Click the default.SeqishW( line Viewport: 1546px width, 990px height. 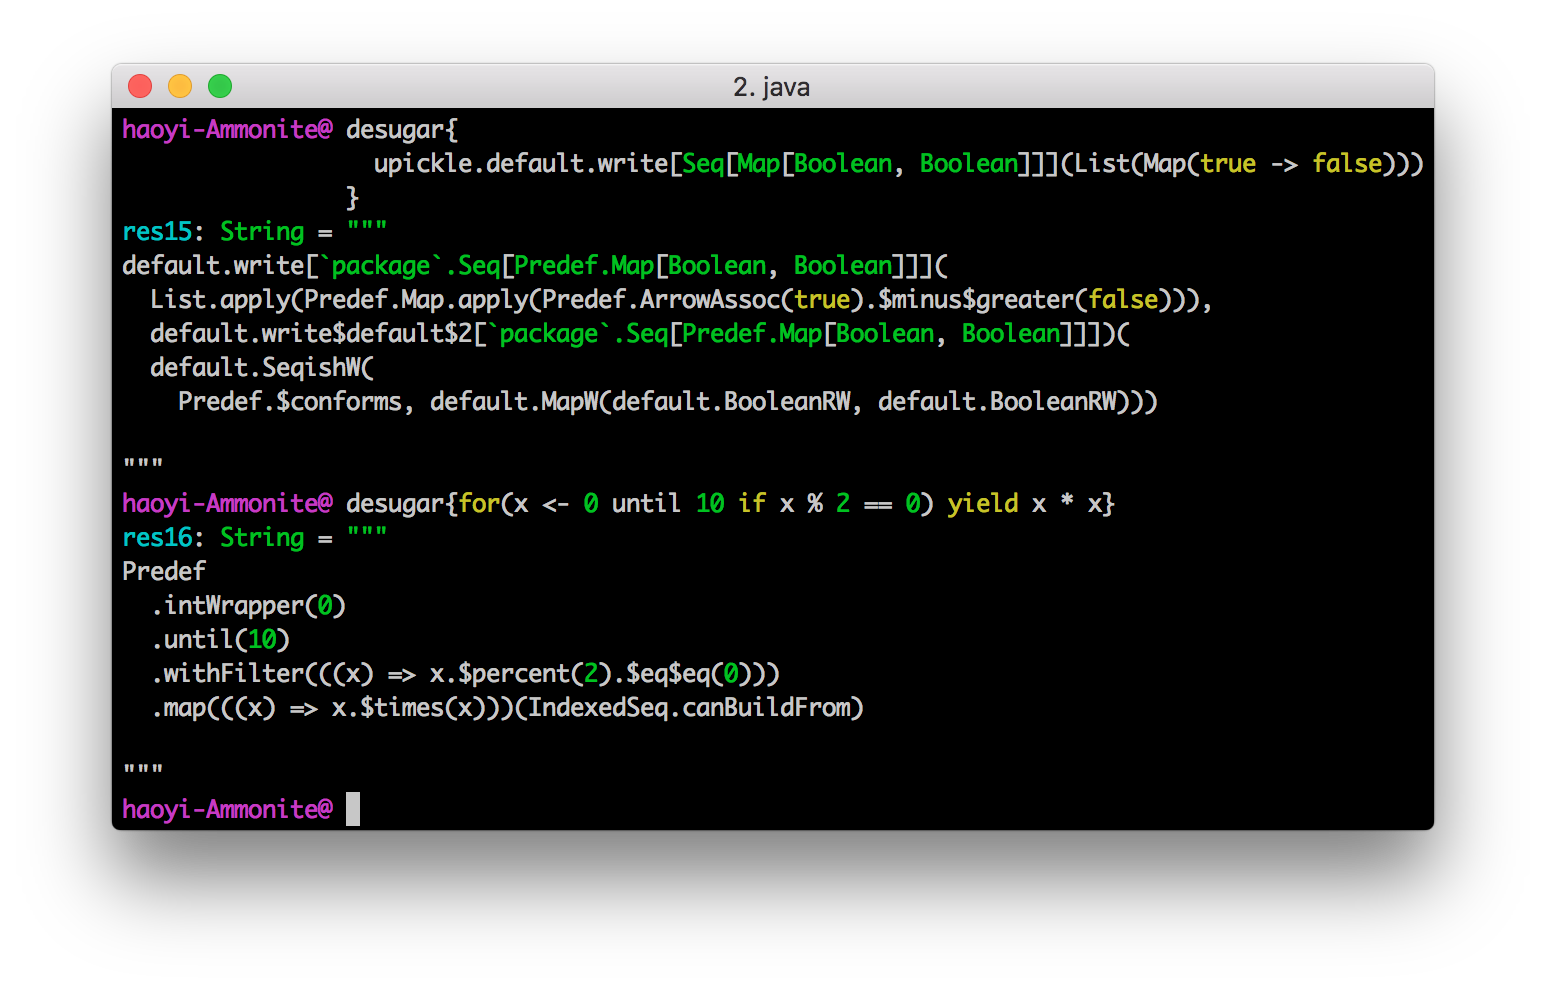(x=261, y=368)
